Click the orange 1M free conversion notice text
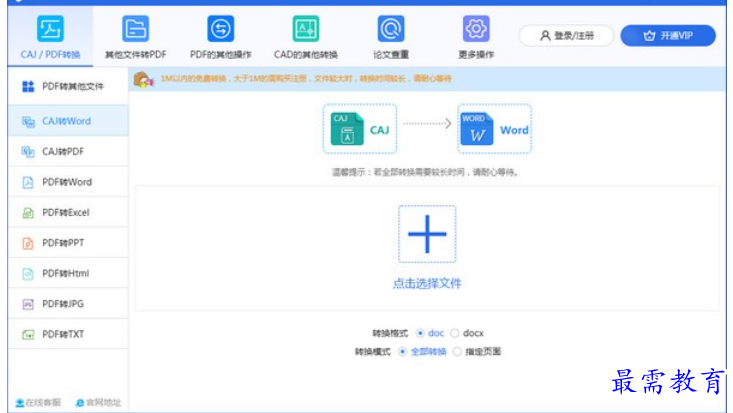This screenshot has width=733, height=413. click(306, 79)
